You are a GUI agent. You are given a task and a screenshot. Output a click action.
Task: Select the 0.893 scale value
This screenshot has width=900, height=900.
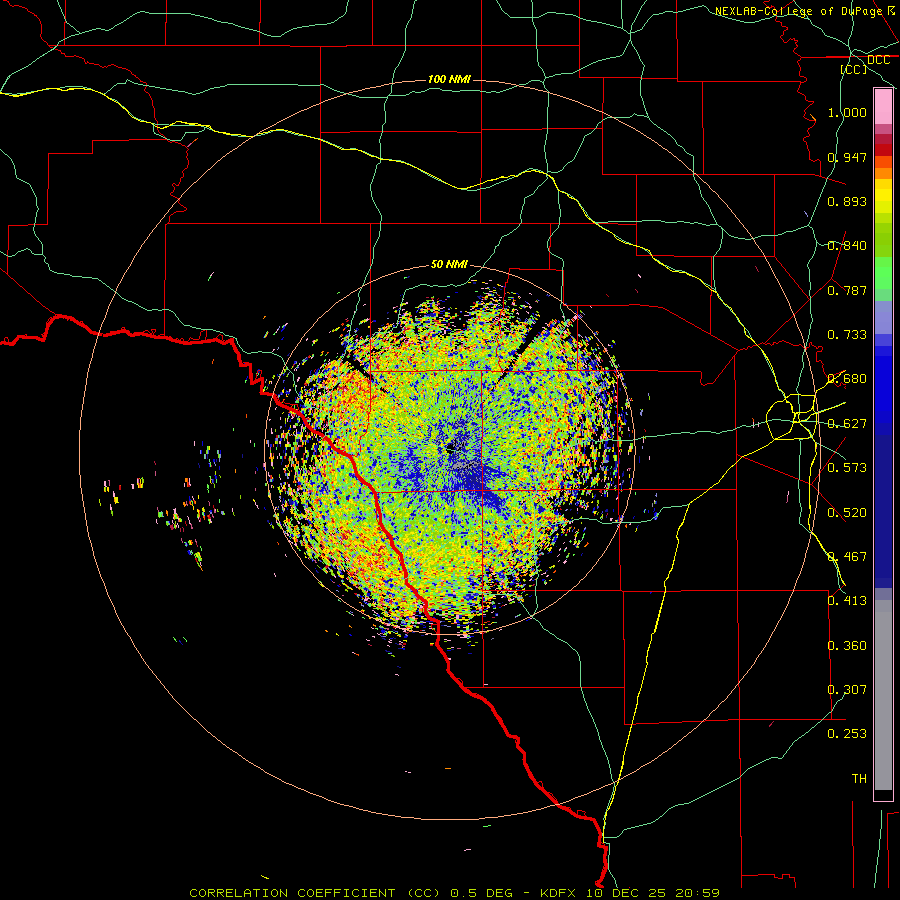(847, 201)
